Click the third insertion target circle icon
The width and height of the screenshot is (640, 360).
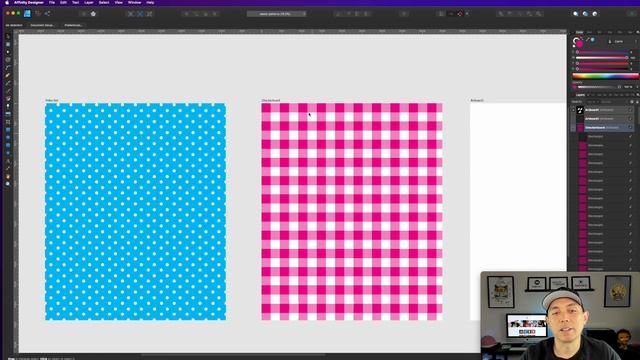[x=595, y=14]
